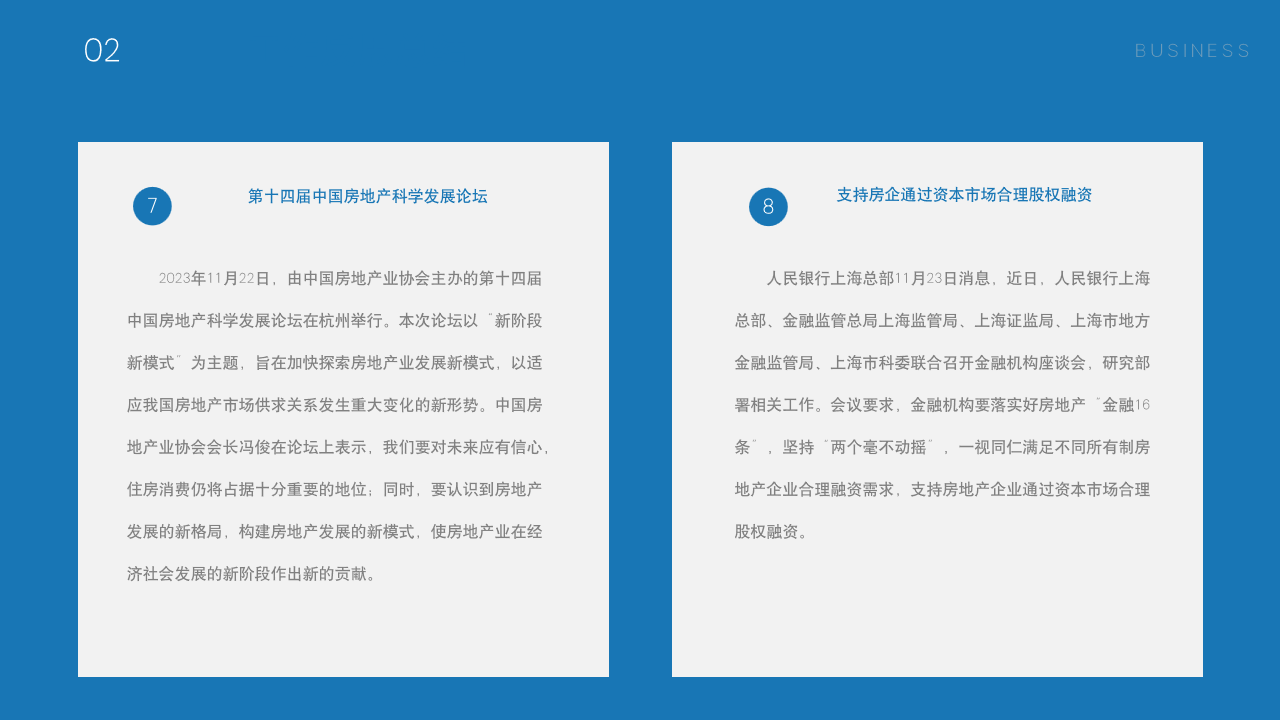
Task: Click the line beginning 2023年11月22日
Action: 350,278
